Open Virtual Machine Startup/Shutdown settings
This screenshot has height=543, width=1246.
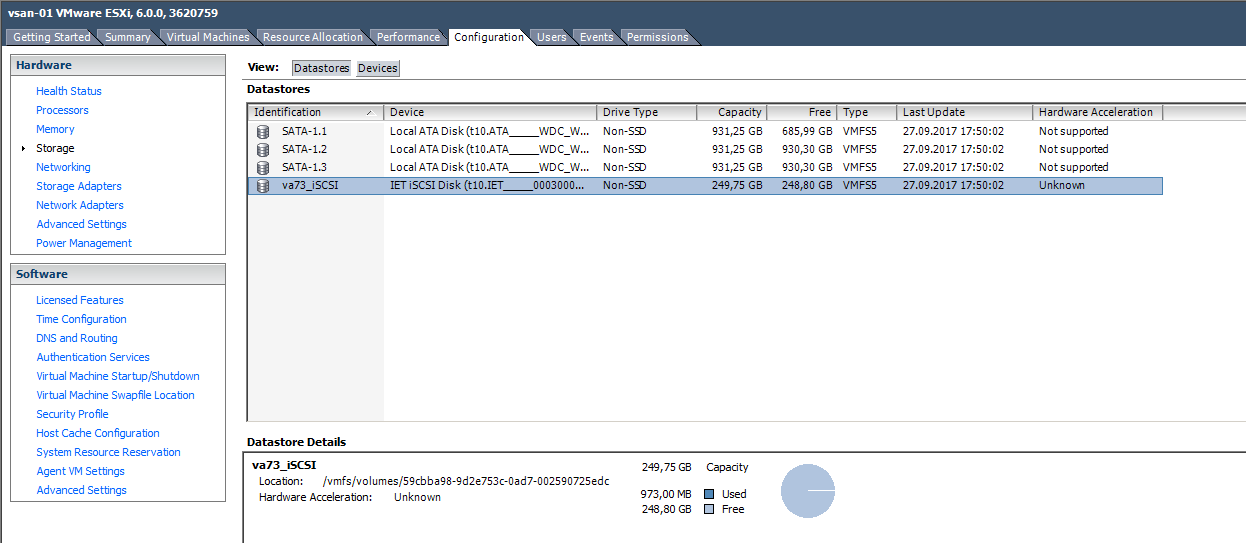point(118,376)
